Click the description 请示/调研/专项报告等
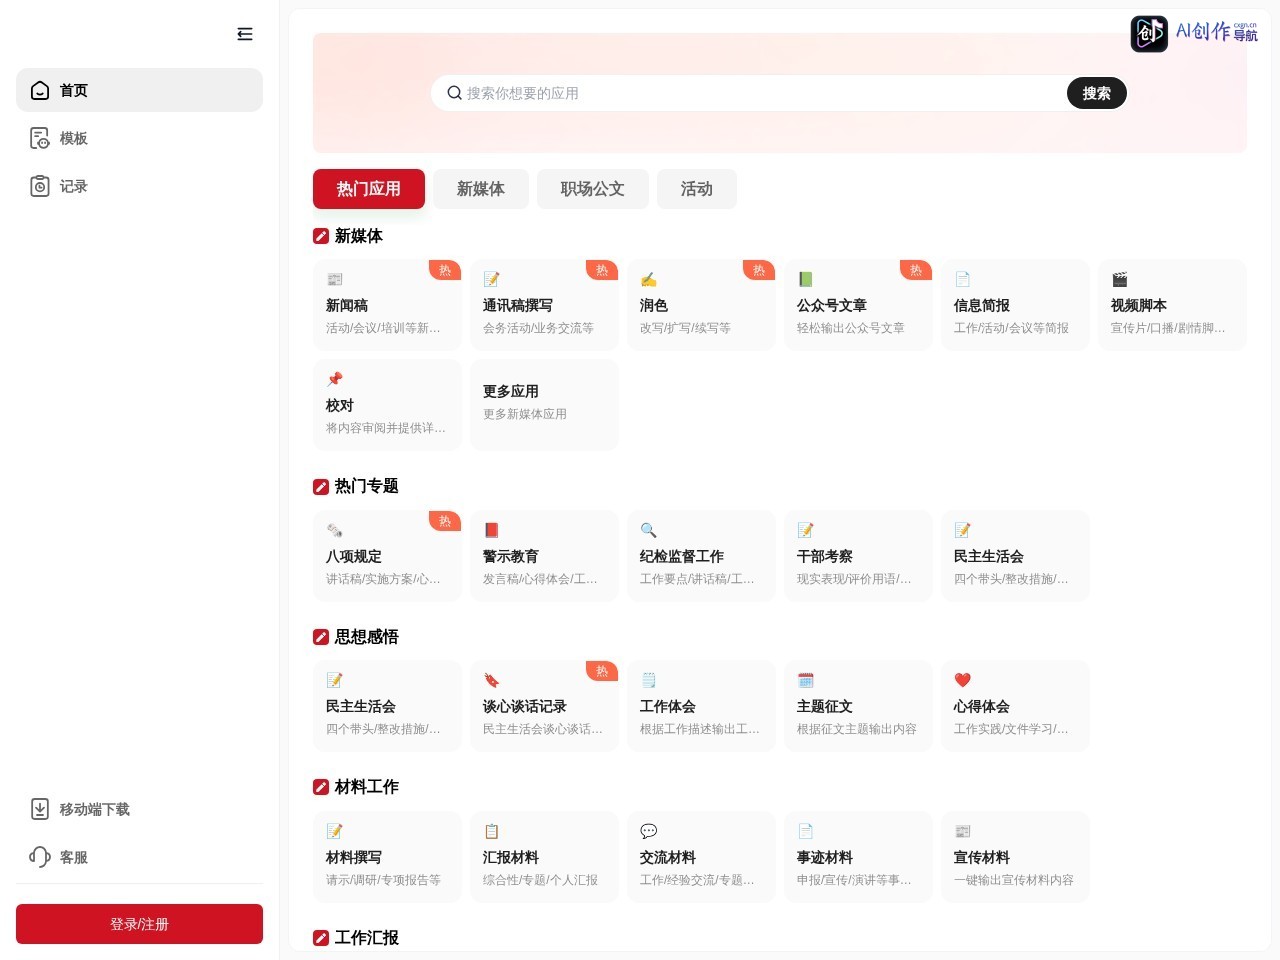Viewport: 1280px width, 960px height. pos(383,880)
